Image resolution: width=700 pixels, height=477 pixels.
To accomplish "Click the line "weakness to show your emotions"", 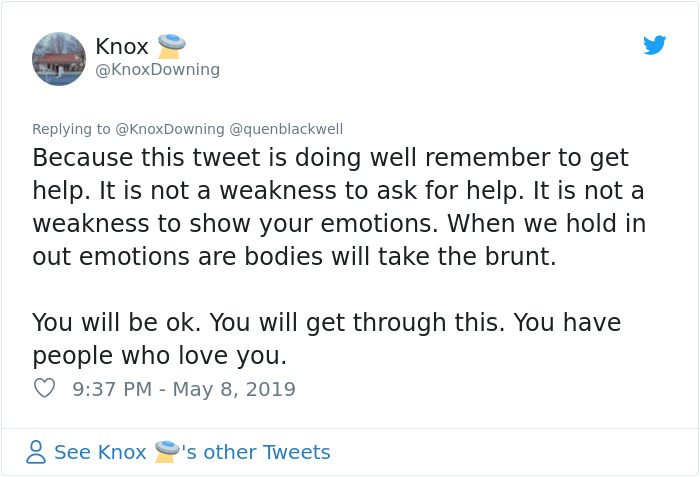I will (339, 223).
